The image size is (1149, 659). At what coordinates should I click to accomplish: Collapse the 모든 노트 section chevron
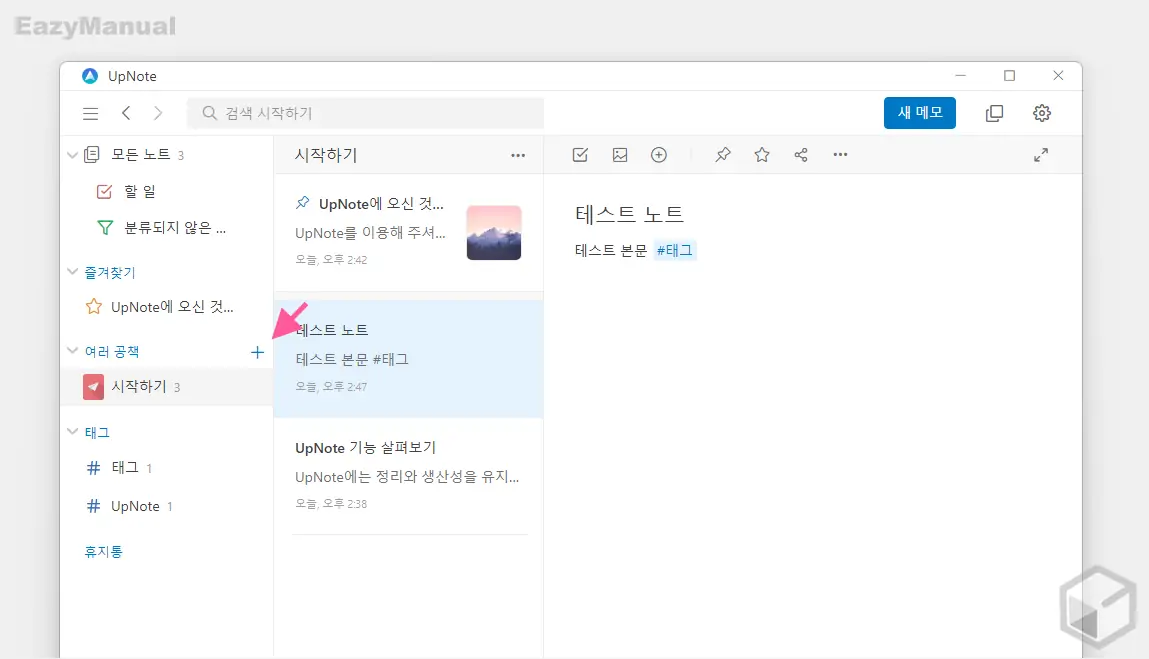point(72,155)
